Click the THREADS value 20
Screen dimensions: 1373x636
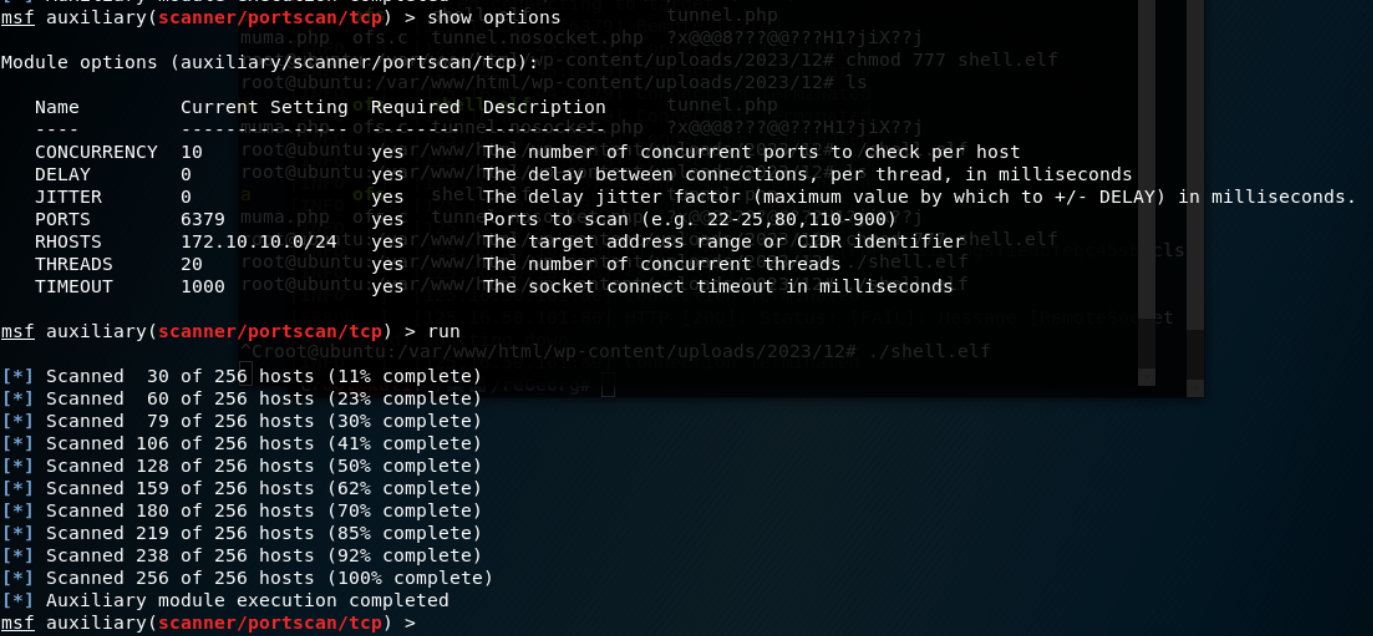(x=192, y=264)
